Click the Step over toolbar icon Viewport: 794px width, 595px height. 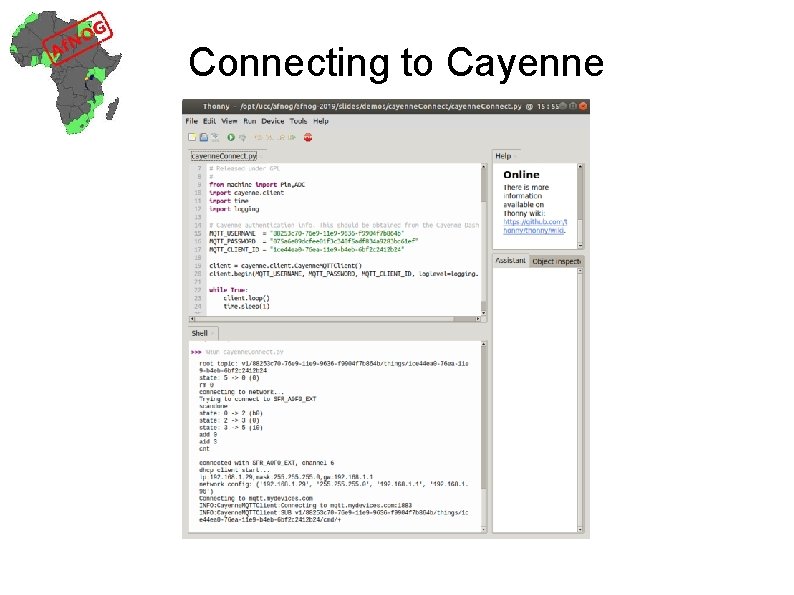258,137
